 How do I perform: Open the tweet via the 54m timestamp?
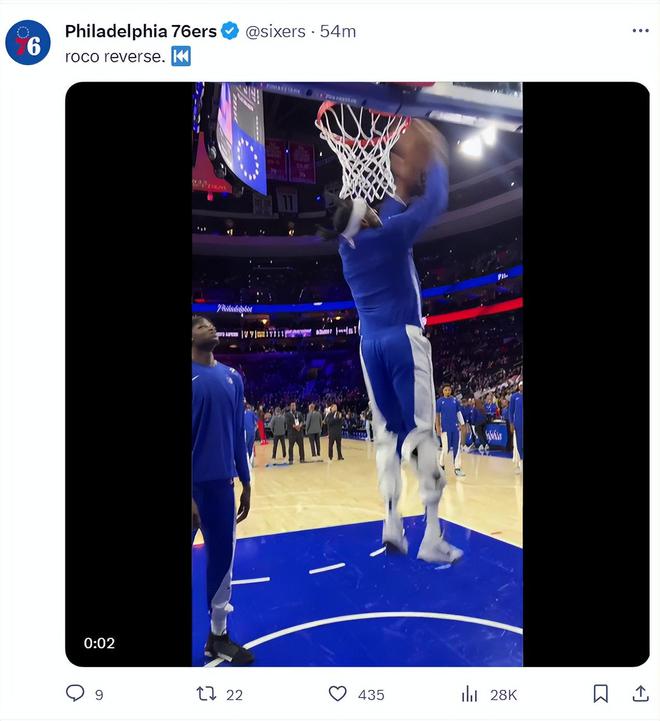338,31
